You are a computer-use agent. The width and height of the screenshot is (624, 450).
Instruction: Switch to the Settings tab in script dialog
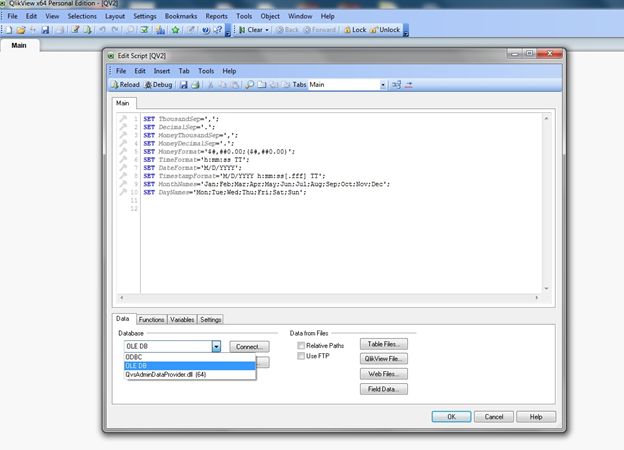click(211, 319)
